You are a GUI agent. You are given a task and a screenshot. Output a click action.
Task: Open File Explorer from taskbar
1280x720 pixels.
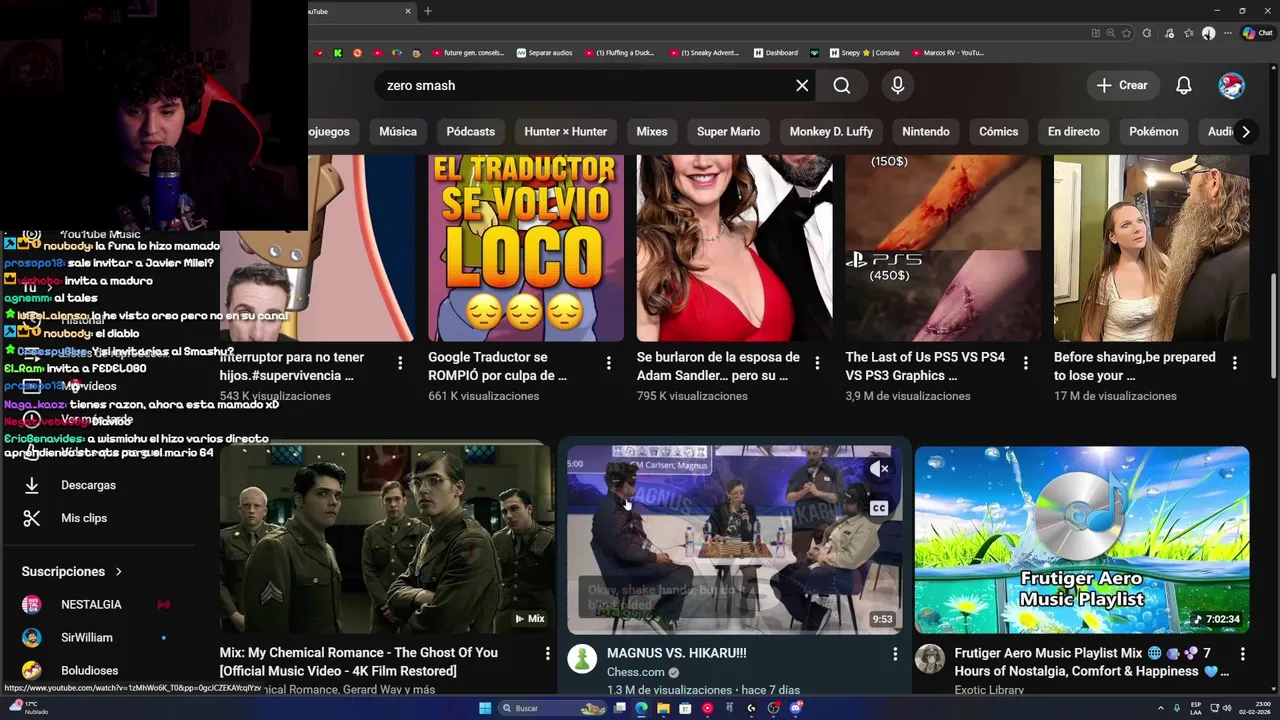click(663, 708)
